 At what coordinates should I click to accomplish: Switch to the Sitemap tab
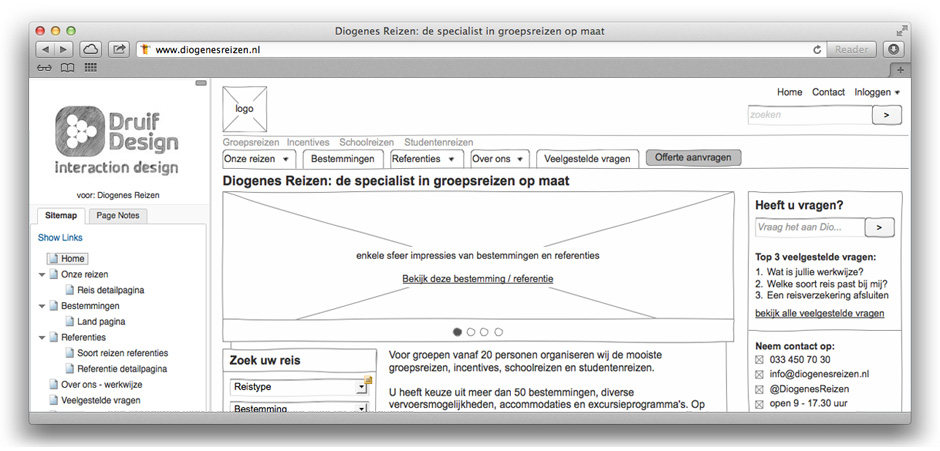[61, 215]
